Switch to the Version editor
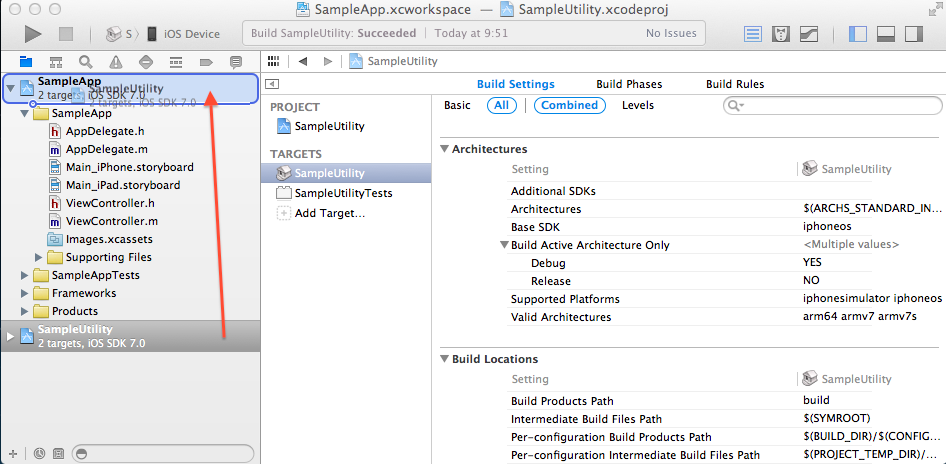946x464 pixels. [807, 33]
